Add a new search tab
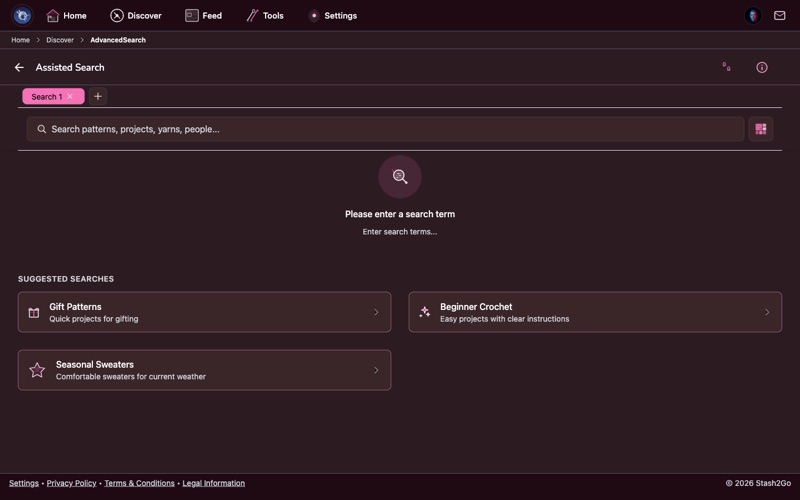The image size is (800, 500). 98,96
